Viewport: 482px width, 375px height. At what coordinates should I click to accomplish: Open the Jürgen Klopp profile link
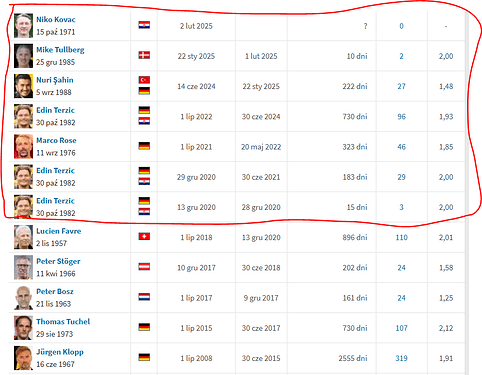[60, 352]
